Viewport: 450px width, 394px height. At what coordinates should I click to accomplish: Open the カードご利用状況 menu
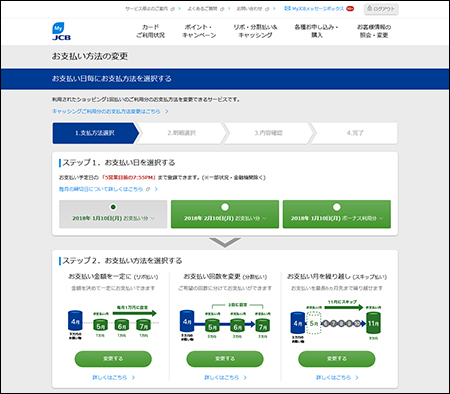(150, 31)
